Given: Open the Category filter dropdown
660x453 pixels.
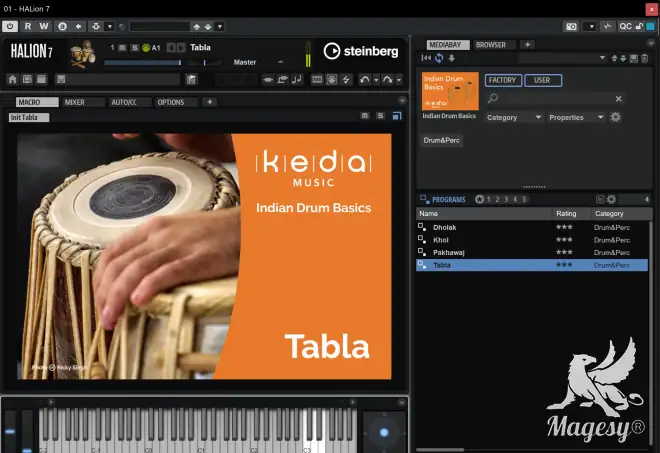Looking at the screenshot, I should tap(514, 117).
